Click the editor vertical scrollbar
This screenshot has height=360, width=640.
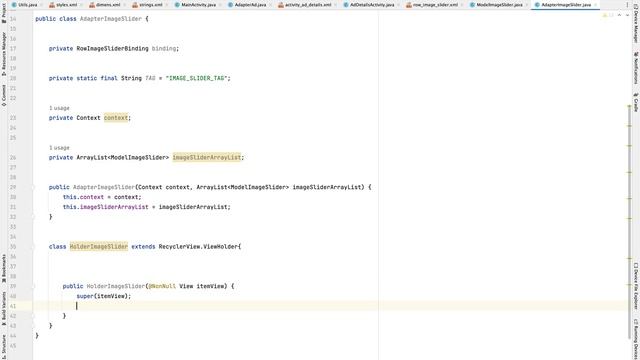629,222
